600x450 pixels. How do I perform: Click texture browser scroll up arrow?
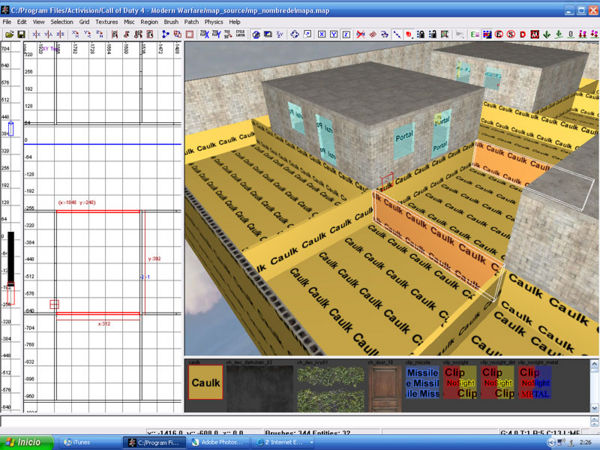[594, 364]
